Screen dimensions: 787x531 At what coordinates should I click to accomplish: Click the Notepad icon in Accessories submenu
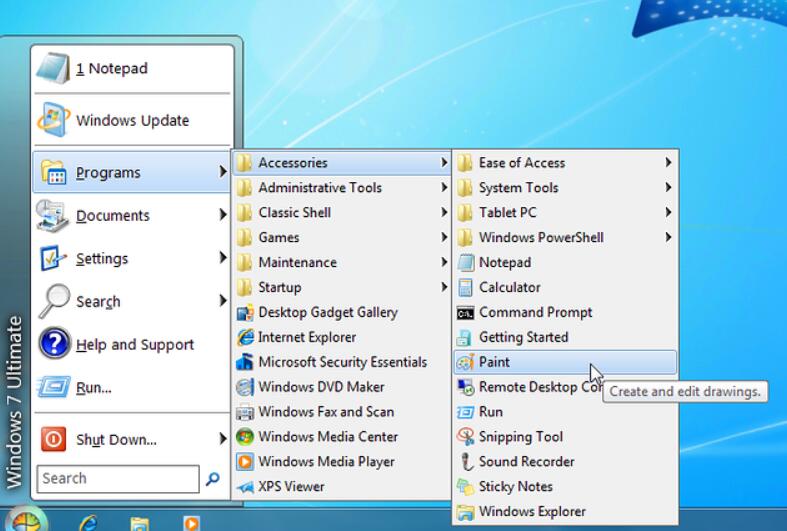coord(465,262)
